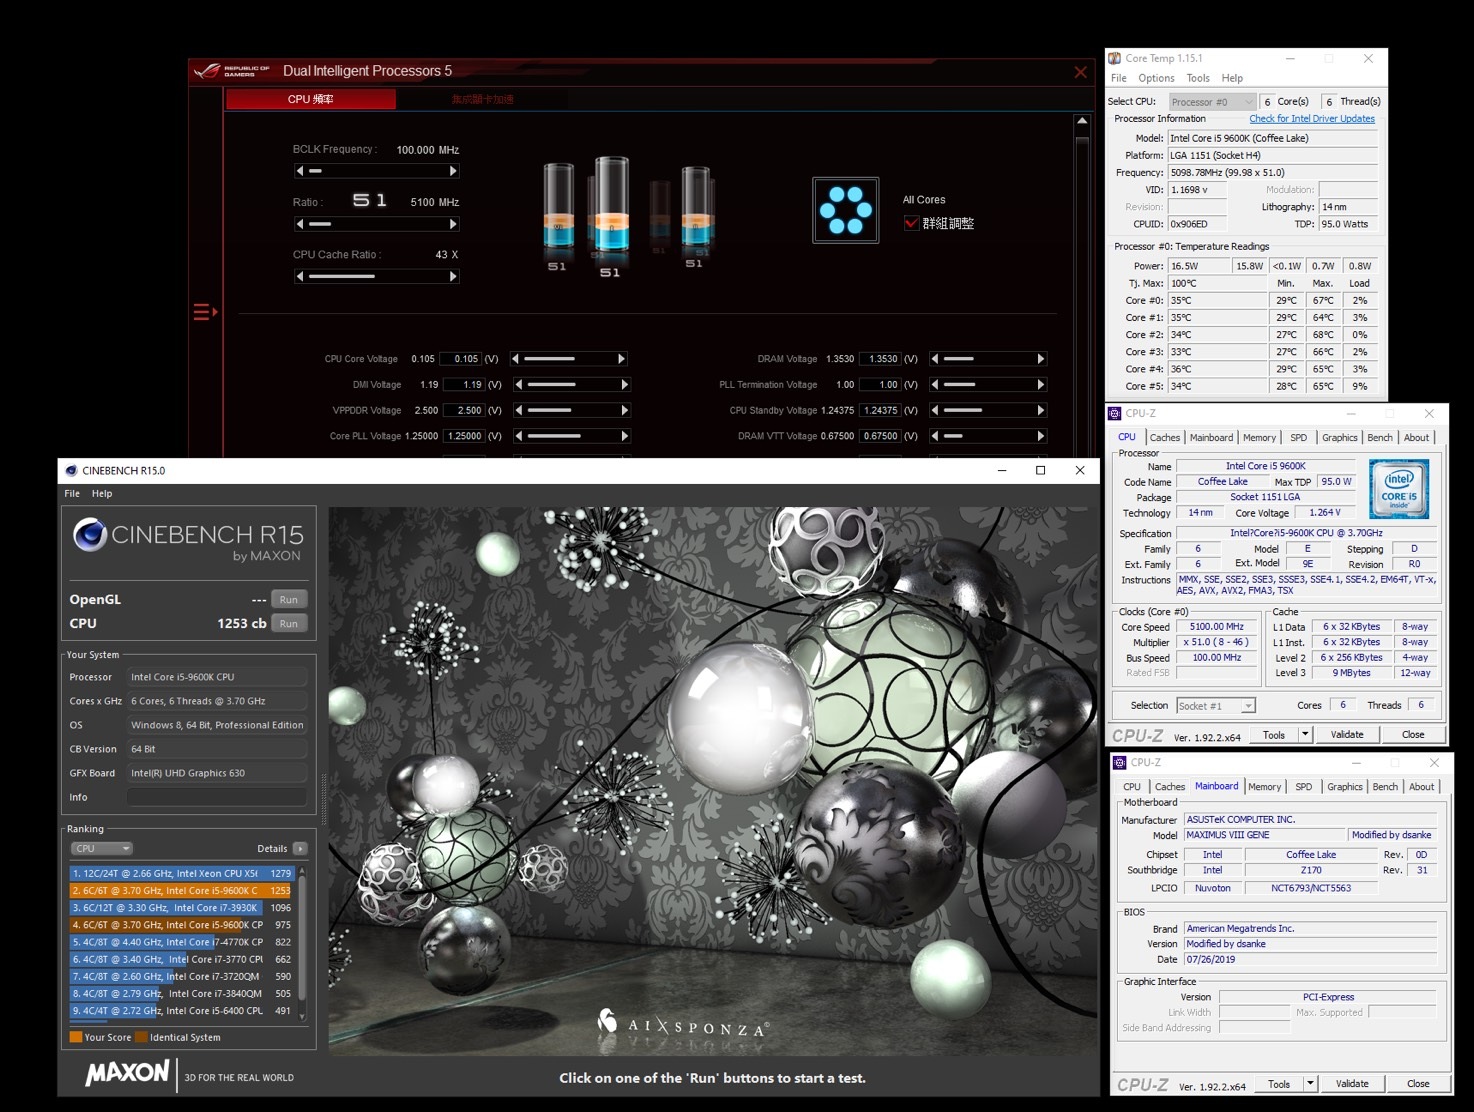The width and height of the screenshot is (1474, 1112).
Task: Click the CPU Core Voltage input field
Action: click(461, 359)
